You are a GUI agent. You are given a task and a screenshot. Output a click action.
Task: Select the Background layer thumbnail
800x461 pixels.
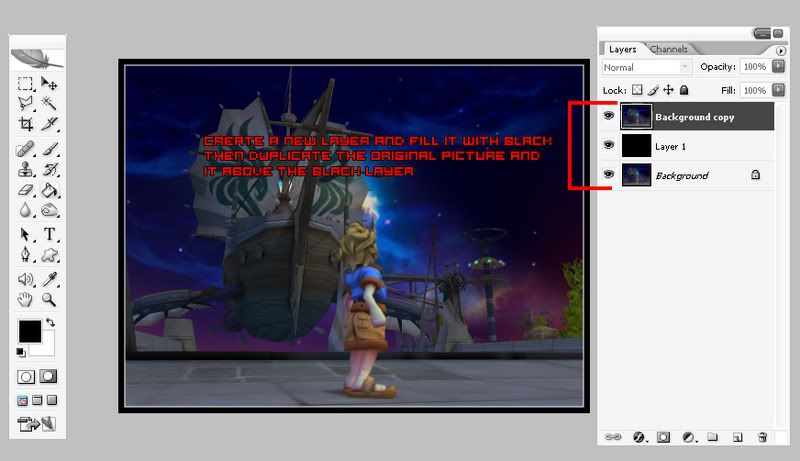point(636,175)
